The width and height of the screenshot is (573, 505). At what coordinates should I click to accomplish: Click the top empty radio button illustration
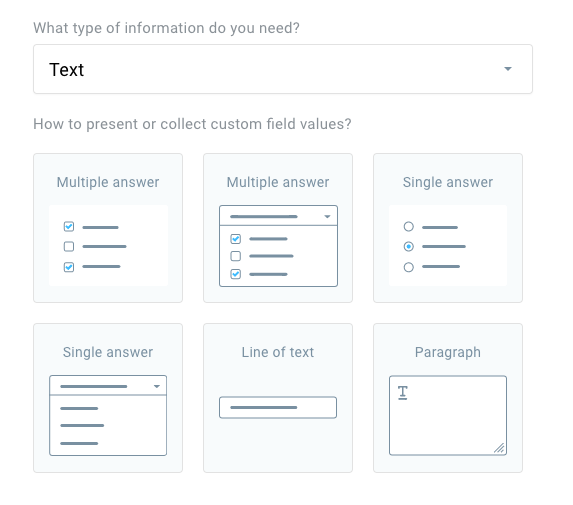[x=409, y=227]
